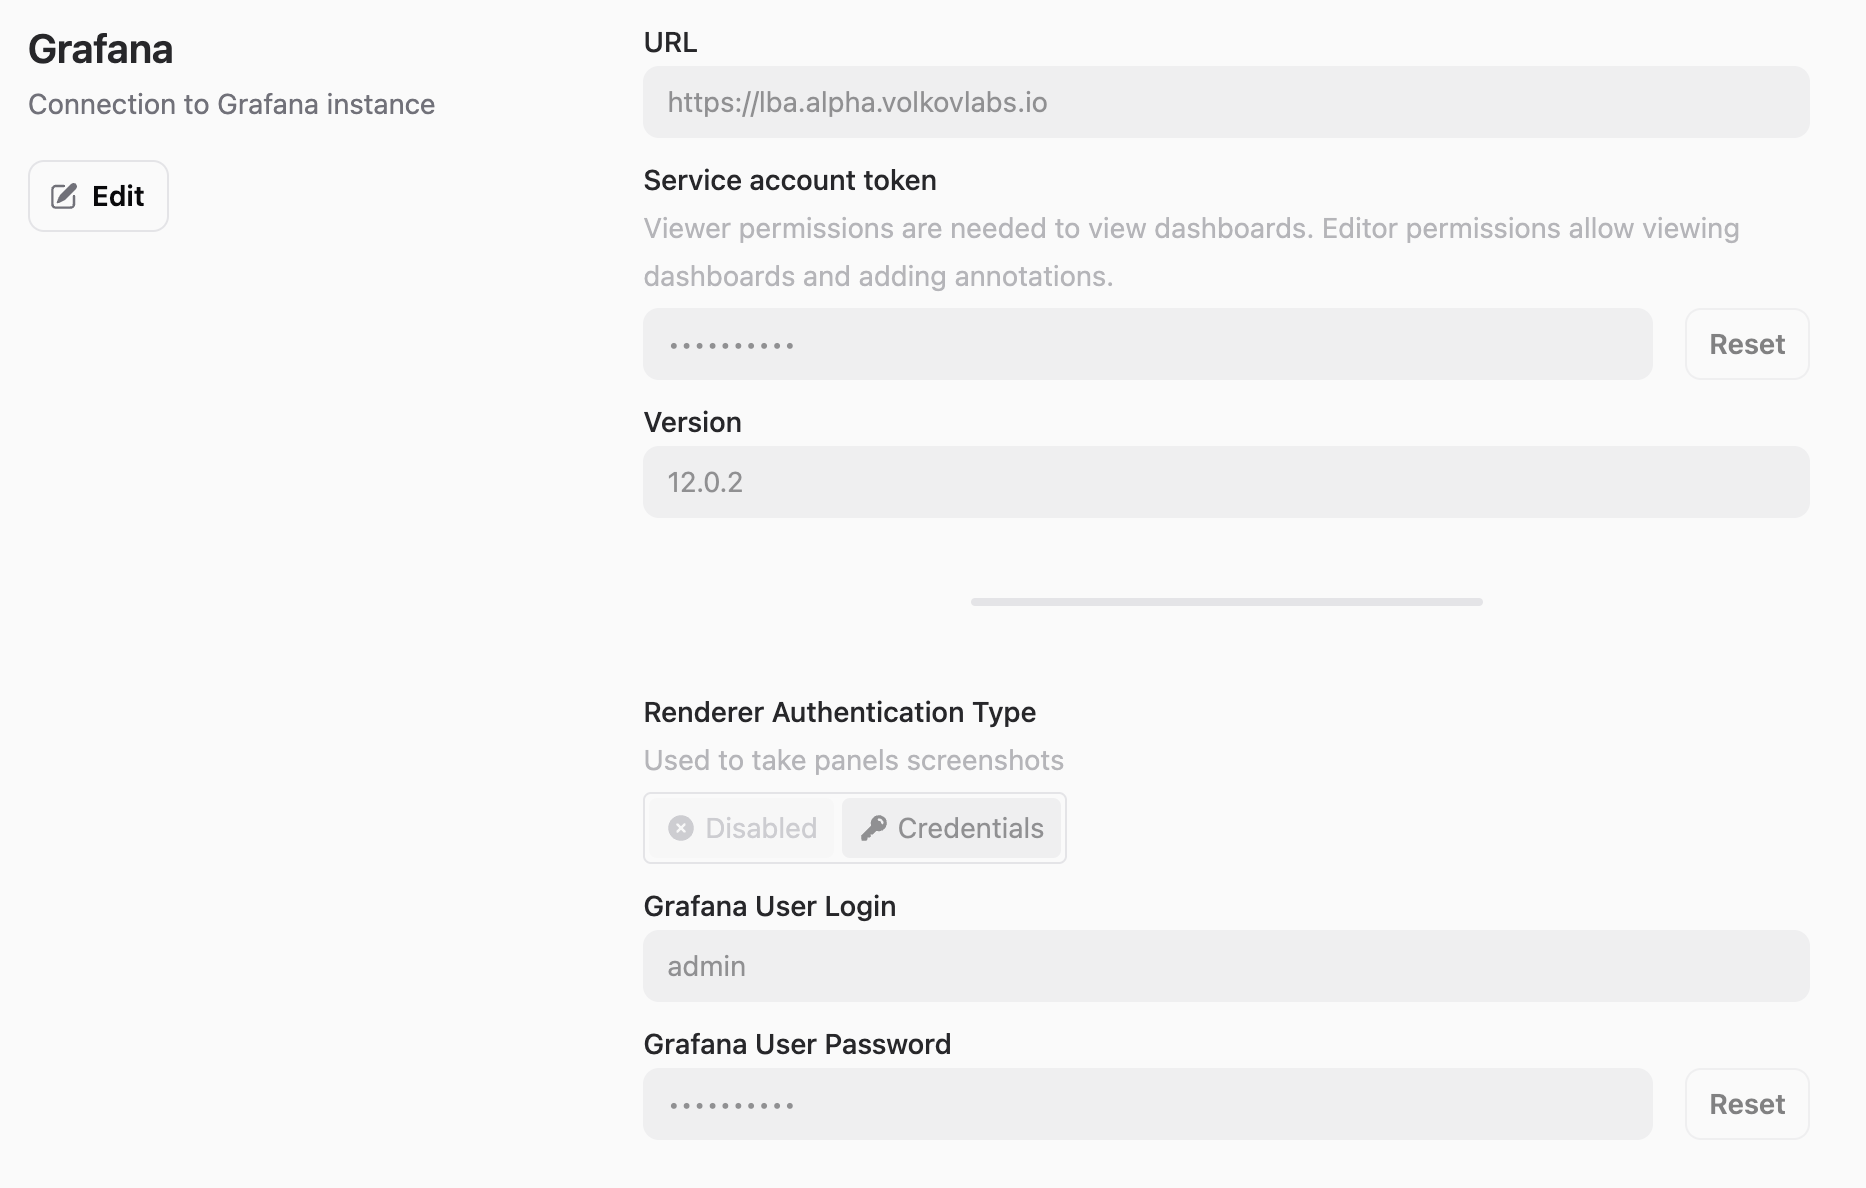The image size is (1866, 1188).
Task: Click the 'Version' label
Action: (x=693, y=422)
